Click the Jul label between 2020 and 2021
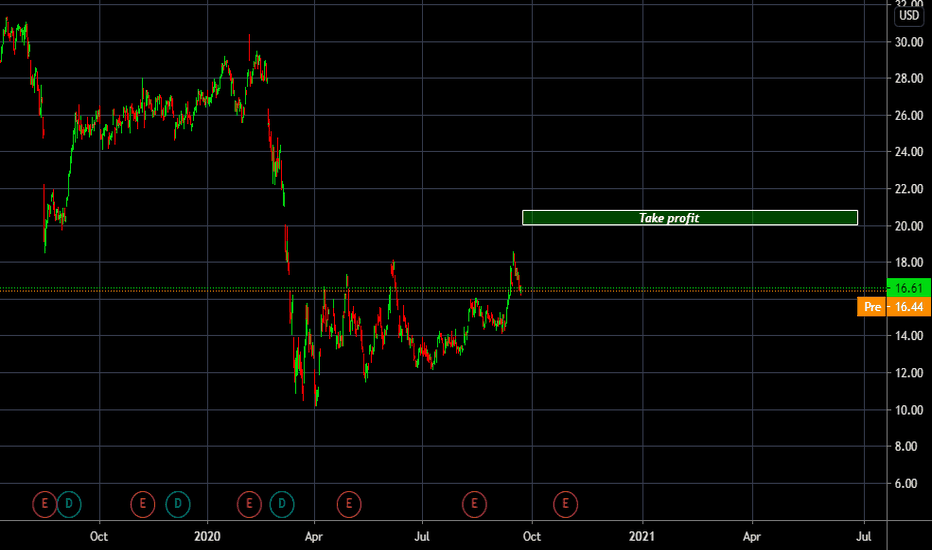This screenshot has width=932, height=550. point(422,536)
